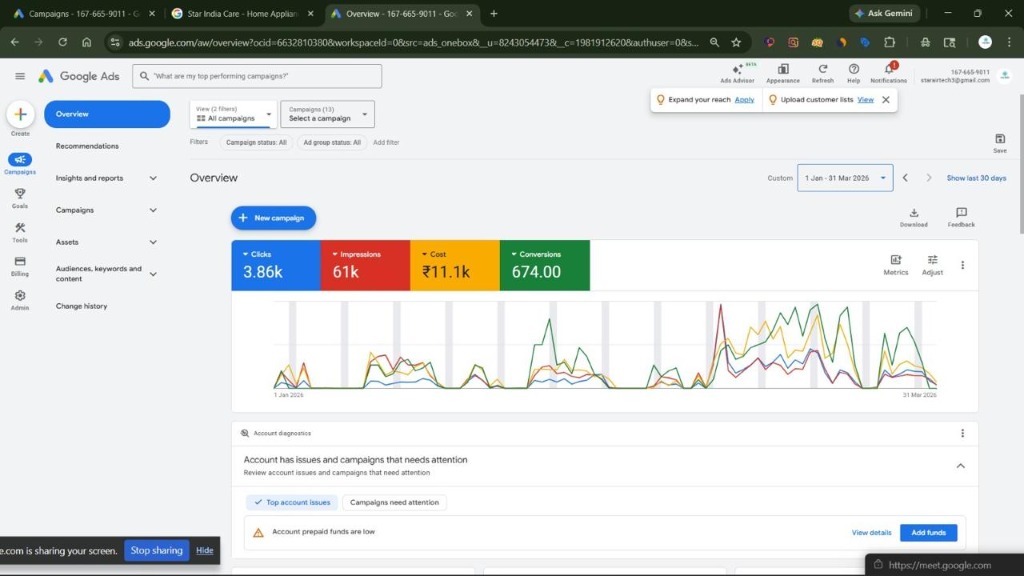This screenshot has height=576, width=1024.
Task: Click the Download icon above chart
Action: [x=913, y=213]
